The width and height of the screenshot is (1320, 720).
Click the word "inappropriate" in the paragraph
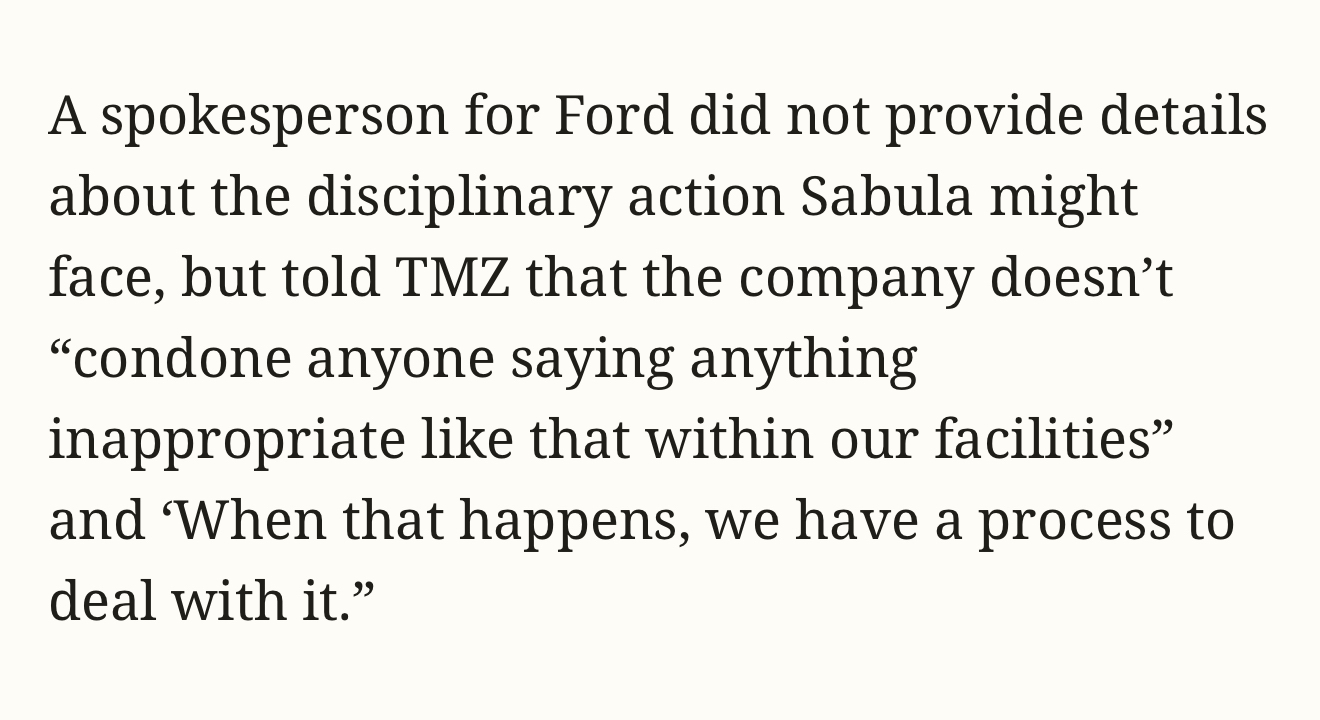[x=226, y=440]
